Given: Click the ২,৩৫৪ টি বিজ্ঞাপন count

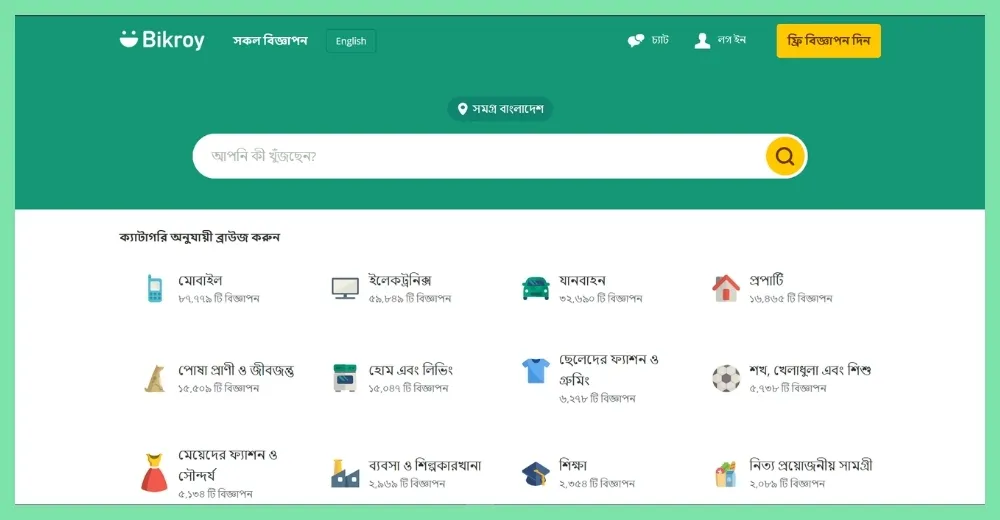Looking at the screenshot, I should (597, 484).
